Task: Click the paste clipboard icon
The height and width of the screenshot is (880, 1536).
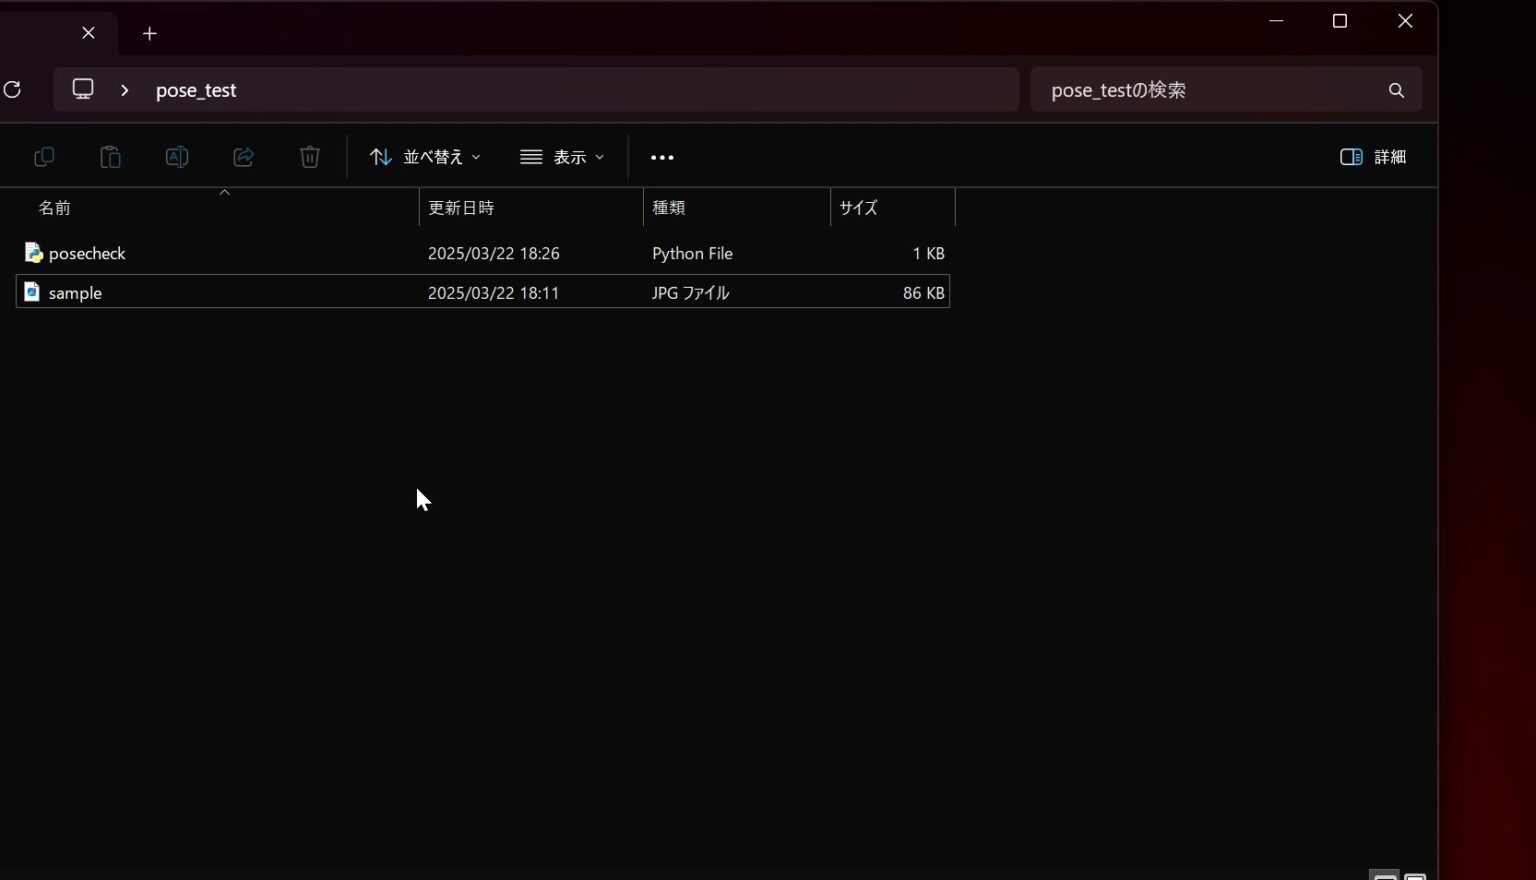Action: (x=110, y=157)
